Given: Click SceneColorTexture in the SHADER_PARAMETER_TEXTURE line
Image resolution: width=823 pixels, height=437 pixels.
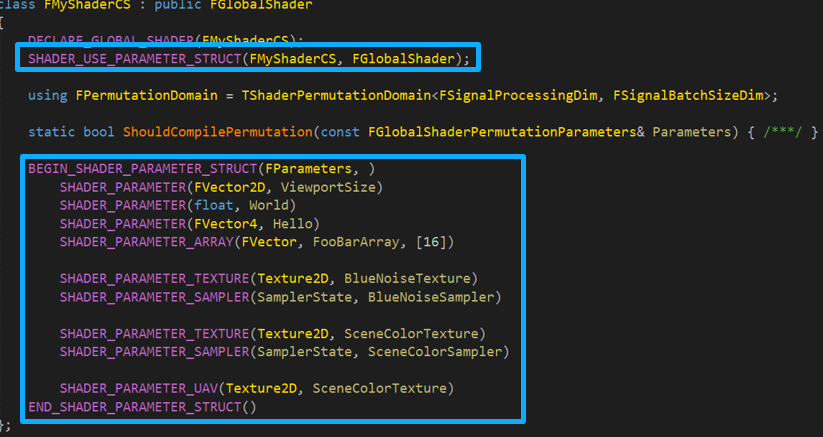Looking at the screenshot, I should [411, 334].
